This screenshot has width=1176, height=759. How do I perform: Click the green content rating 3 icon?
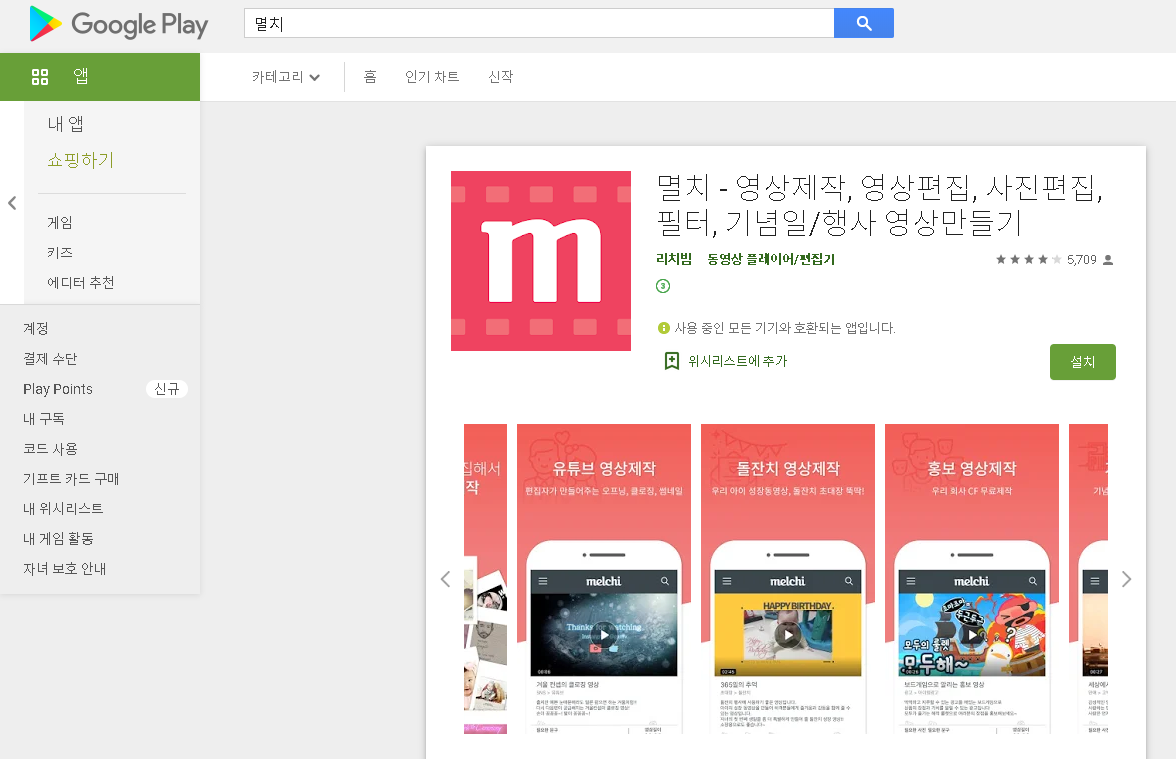pyautogui.click(x=663, y=286)
